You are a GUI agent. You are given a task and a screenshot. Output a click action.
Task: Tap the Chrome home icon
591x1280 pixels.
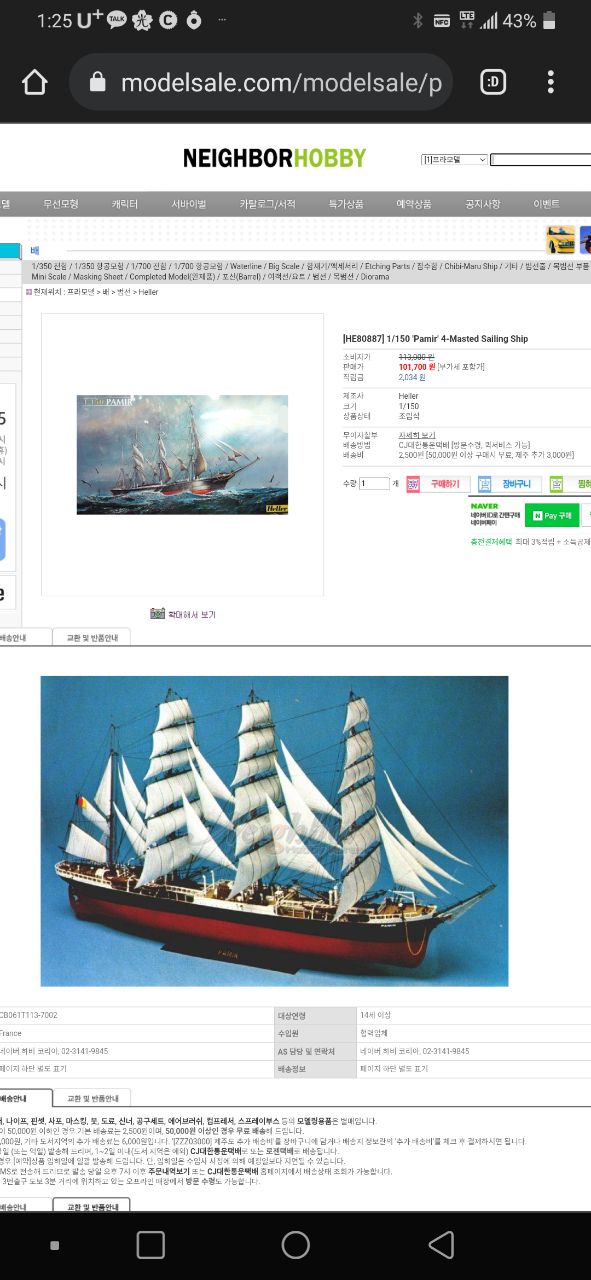35,83
